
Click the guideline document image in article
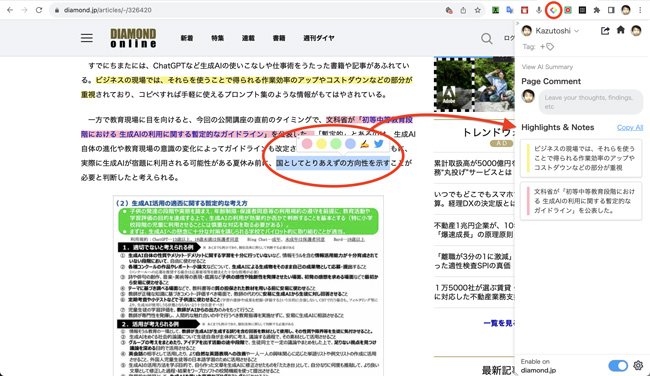pos(248,285)
